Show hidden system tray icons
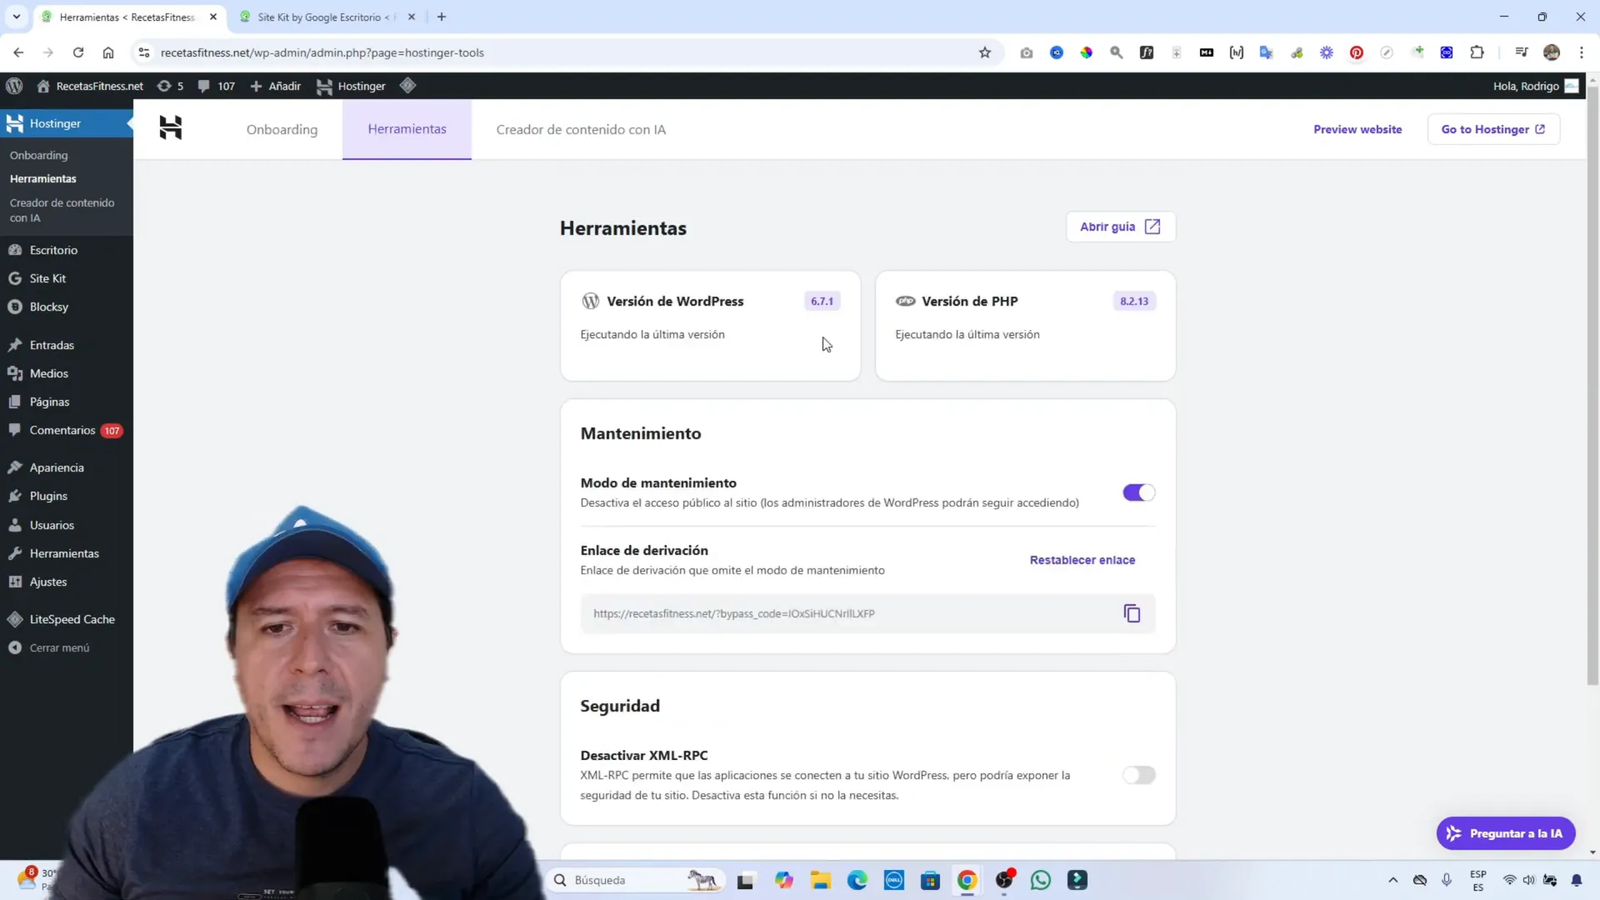The width and height of the screenshot is (1600, 900). [1392, 880]
